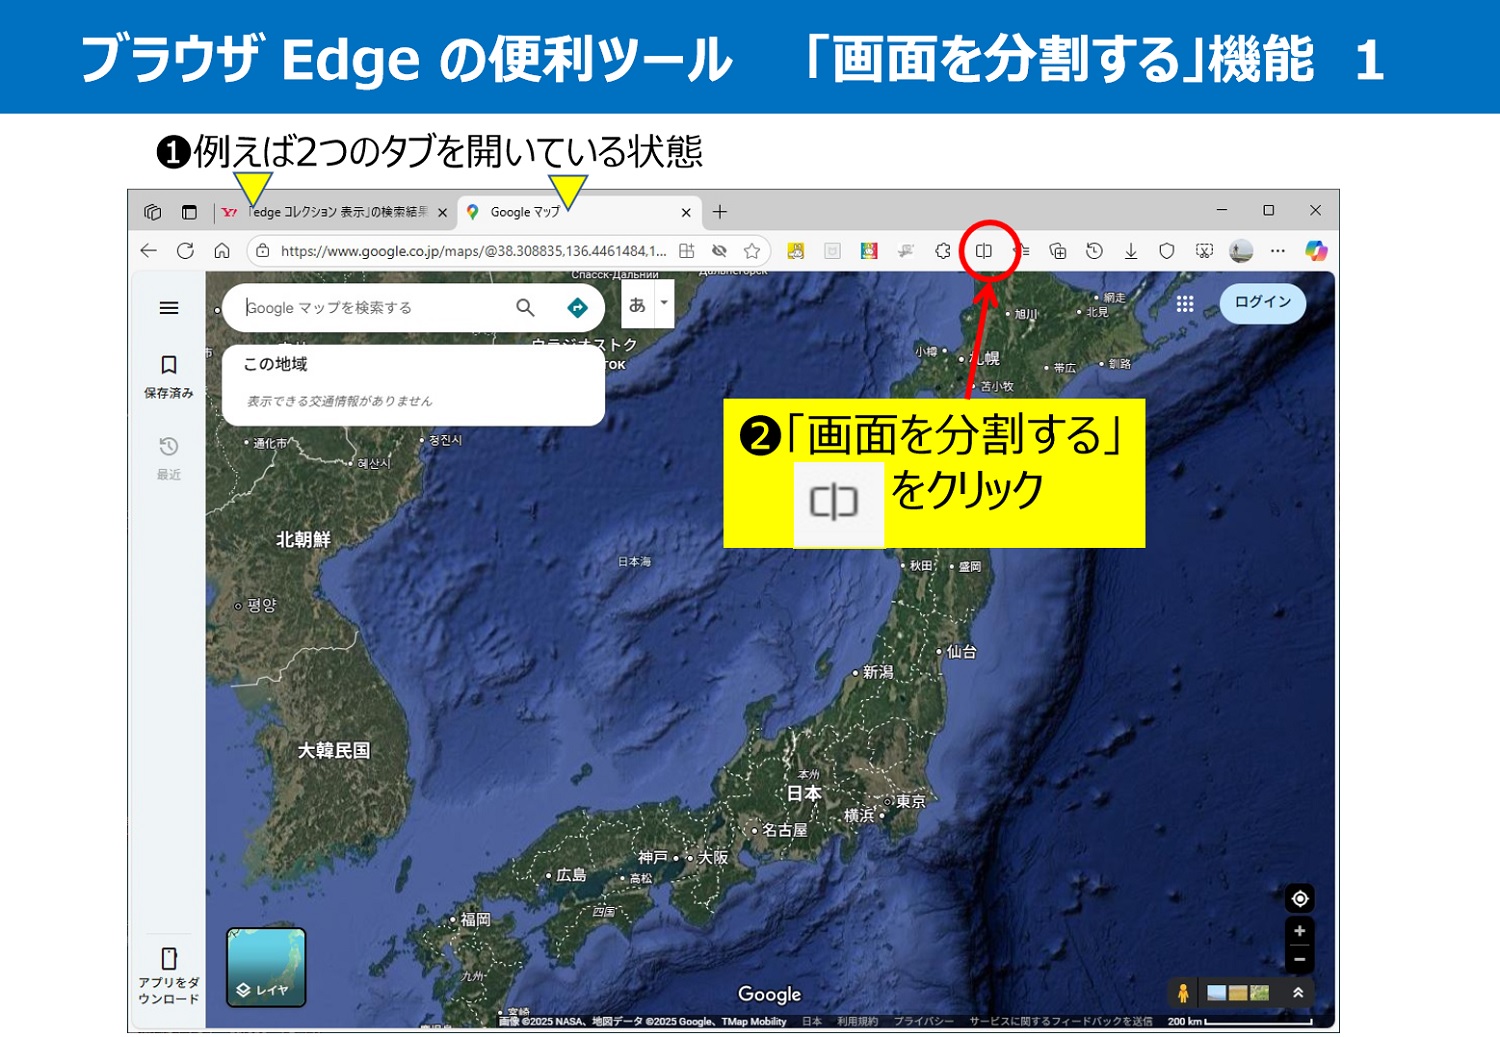Image resolution: width=1500 pixels, height=1037 pixels.
Task: Drop the Street View pegman icon
Action: 1183,993
